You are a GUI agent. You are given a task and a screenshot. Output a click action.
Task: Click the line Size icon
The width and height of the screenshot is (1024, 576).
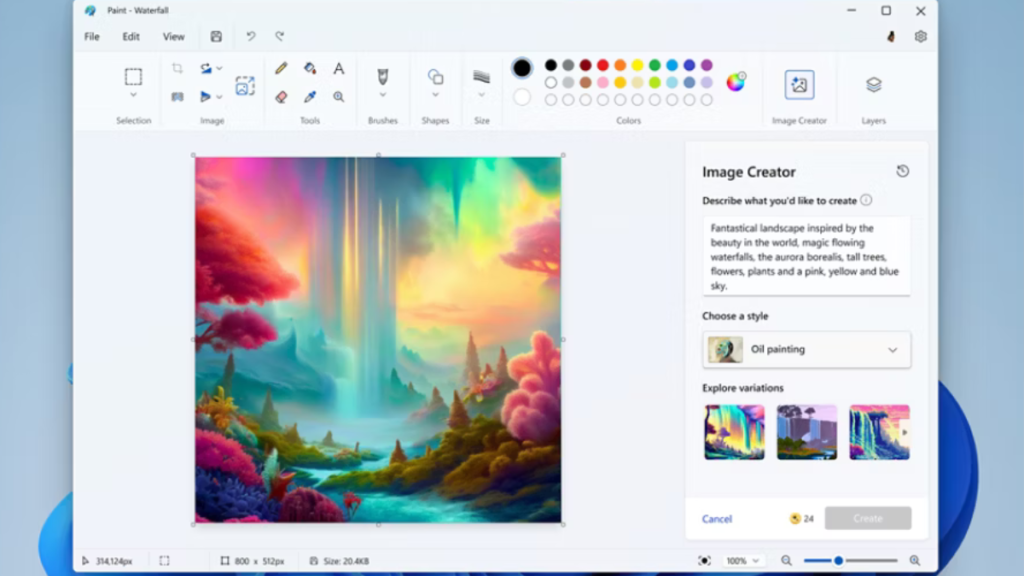(482, 77)
